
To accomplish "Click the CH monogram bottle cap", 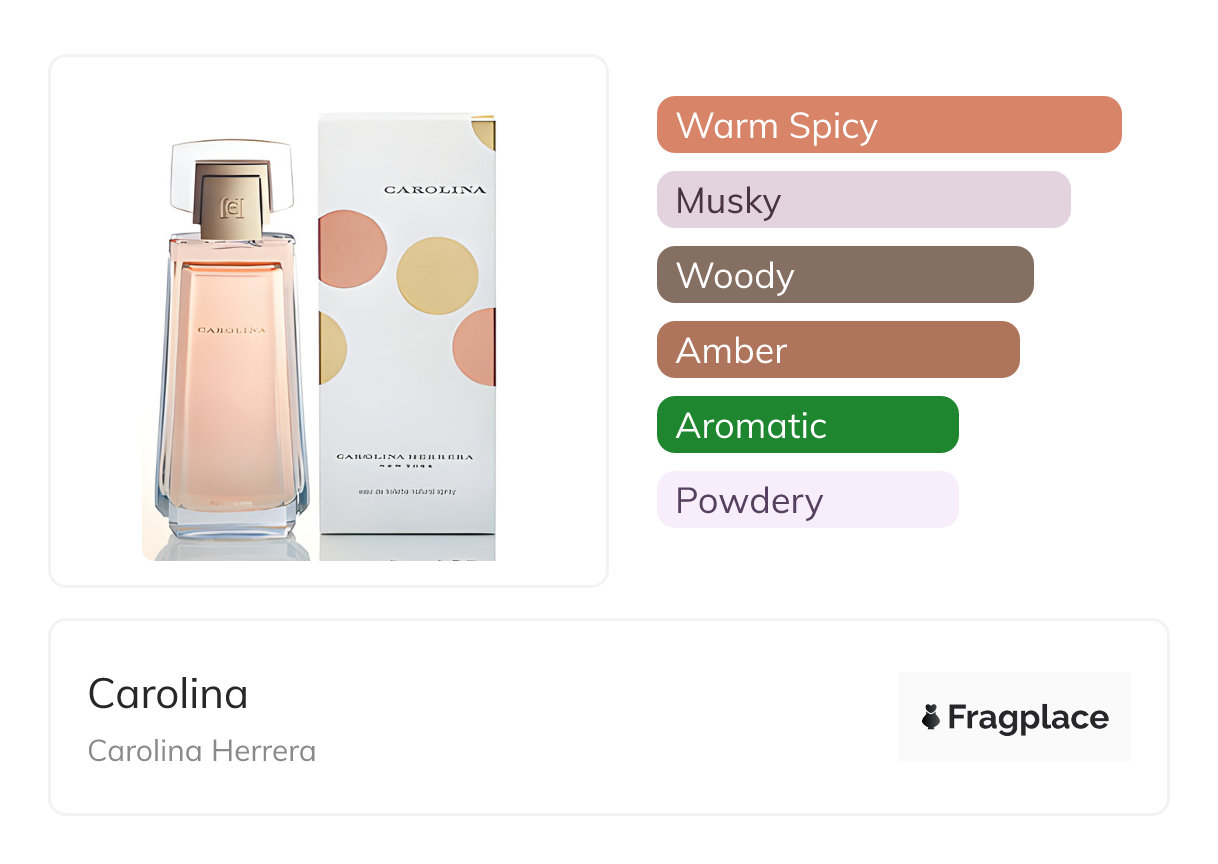I will point(232,202).
